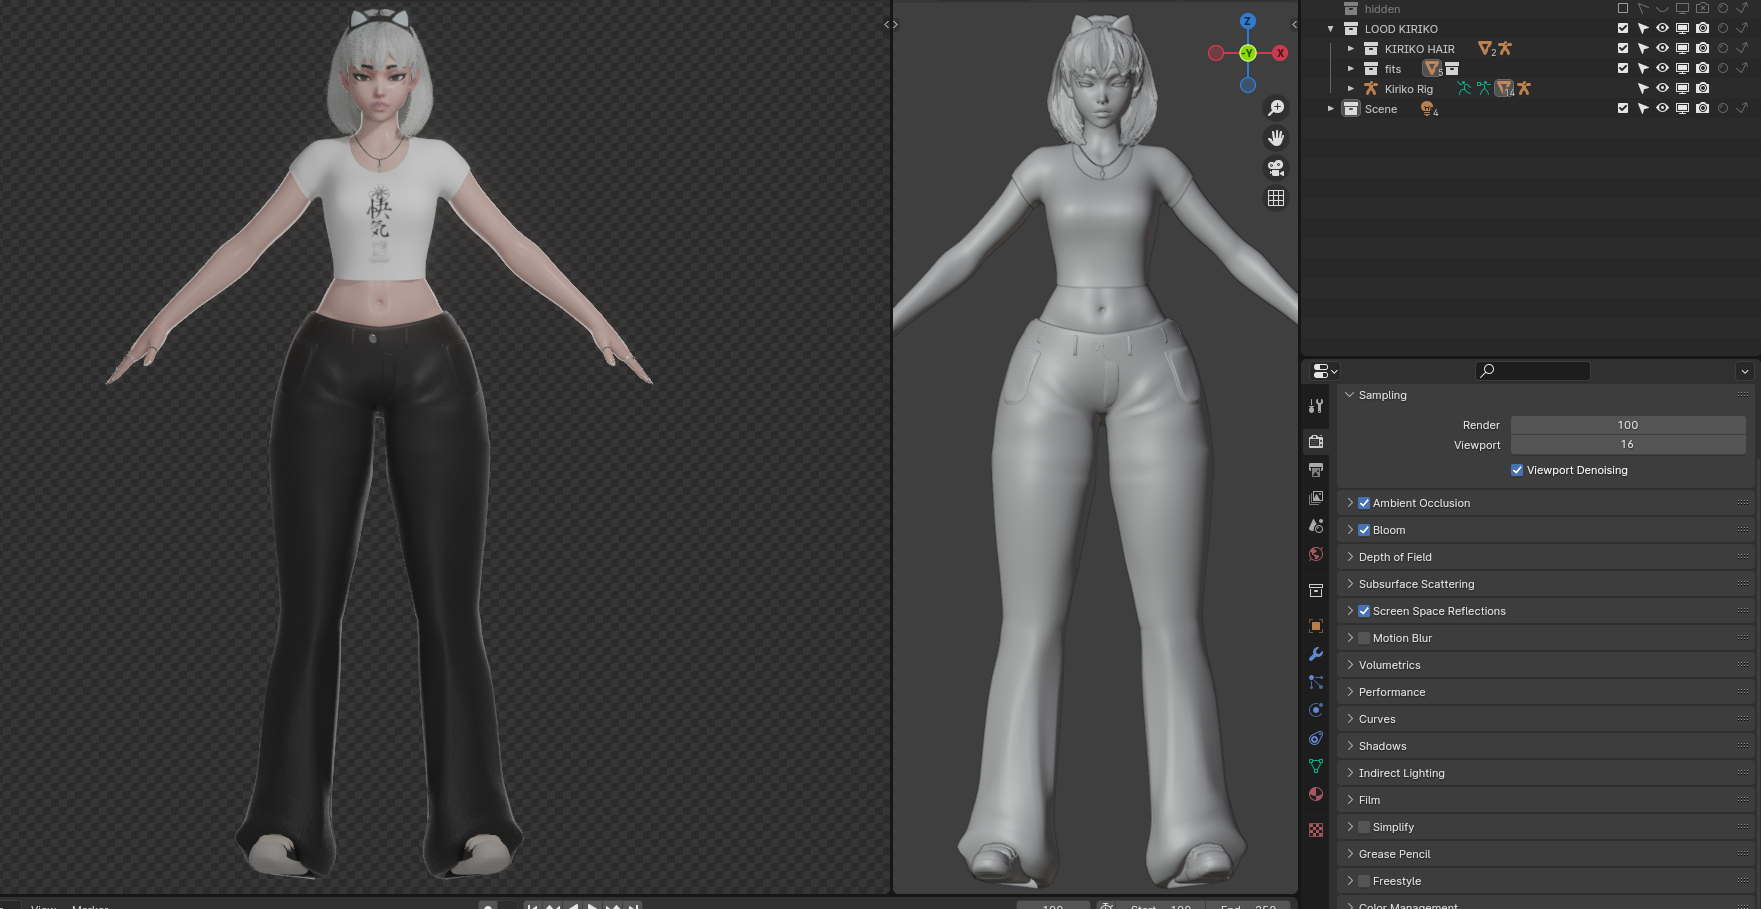Viewport: 1761px width, 909px height.
Task: Enable the hidden collection checkbox
Action: (x=1623, y=8)
